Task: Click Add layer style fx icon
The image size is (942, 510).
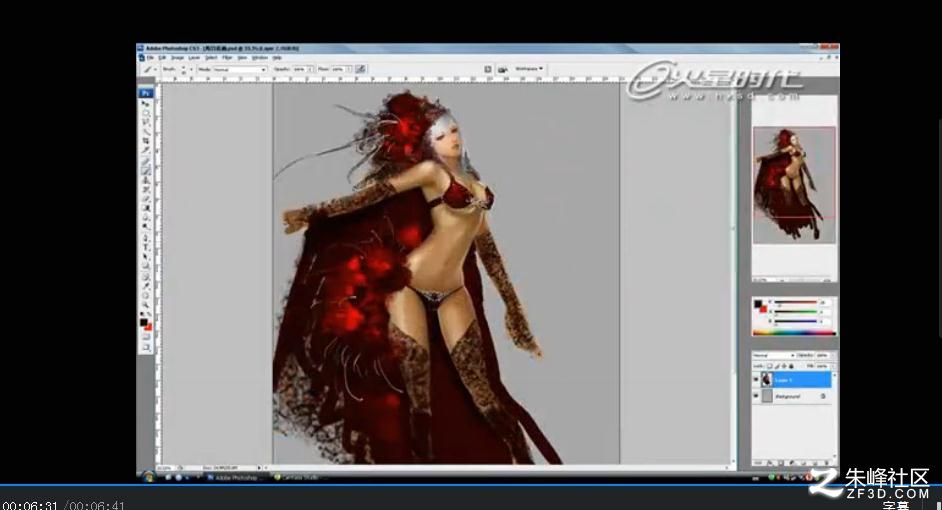Action: tap(770, 463)
